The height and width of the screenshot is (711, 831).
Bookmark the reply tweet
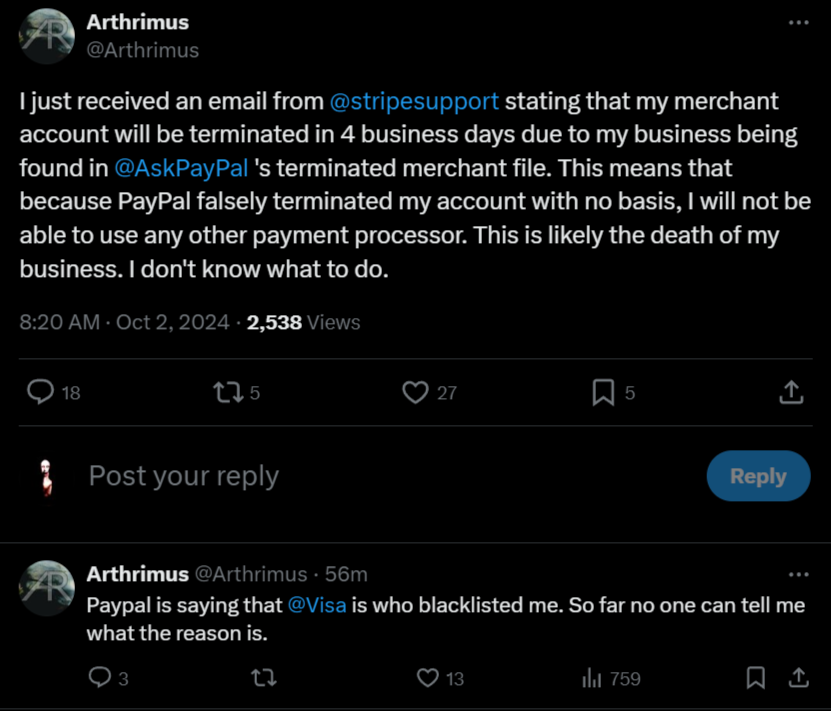pos(756,679)
